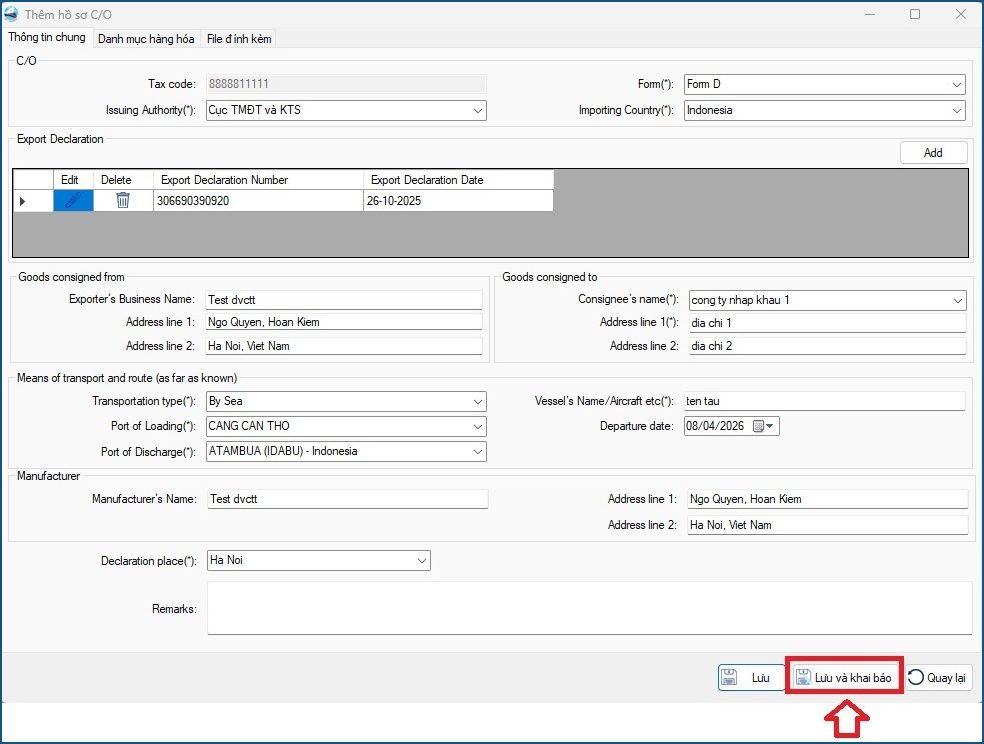Screen dimensions: 984x744
Task: Open the File đính kèm tab
Action: (x=238, y=39)
